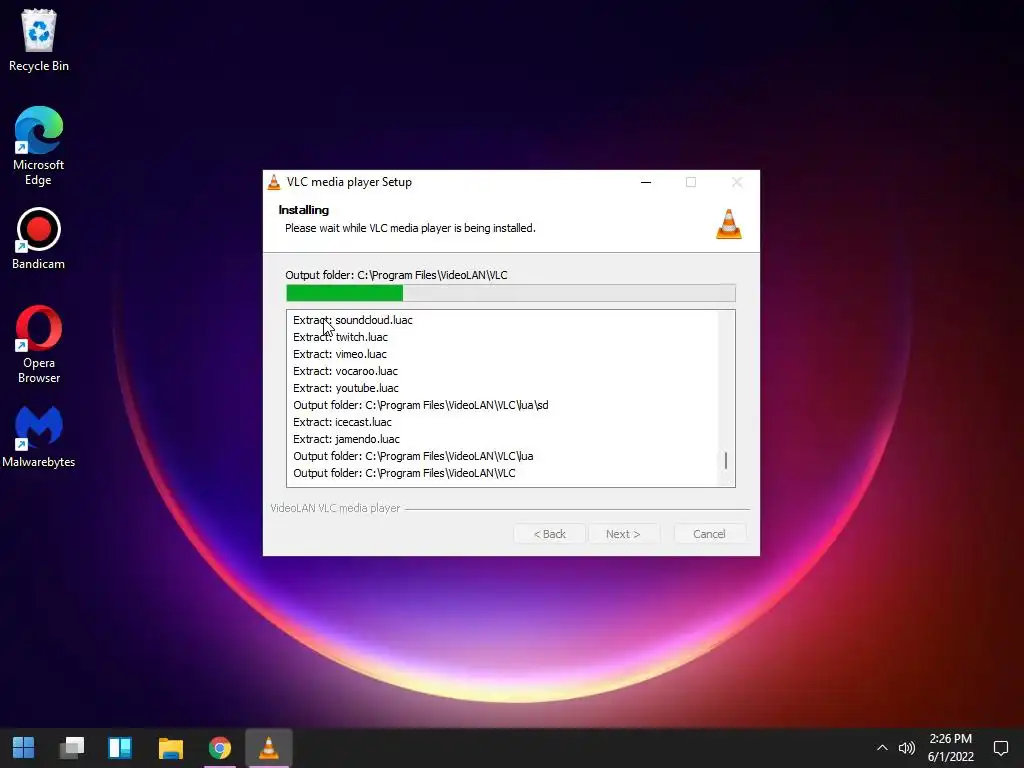
Task: Select the 'Extract: jamendo.luac' log line
Action: click(346, 439)
